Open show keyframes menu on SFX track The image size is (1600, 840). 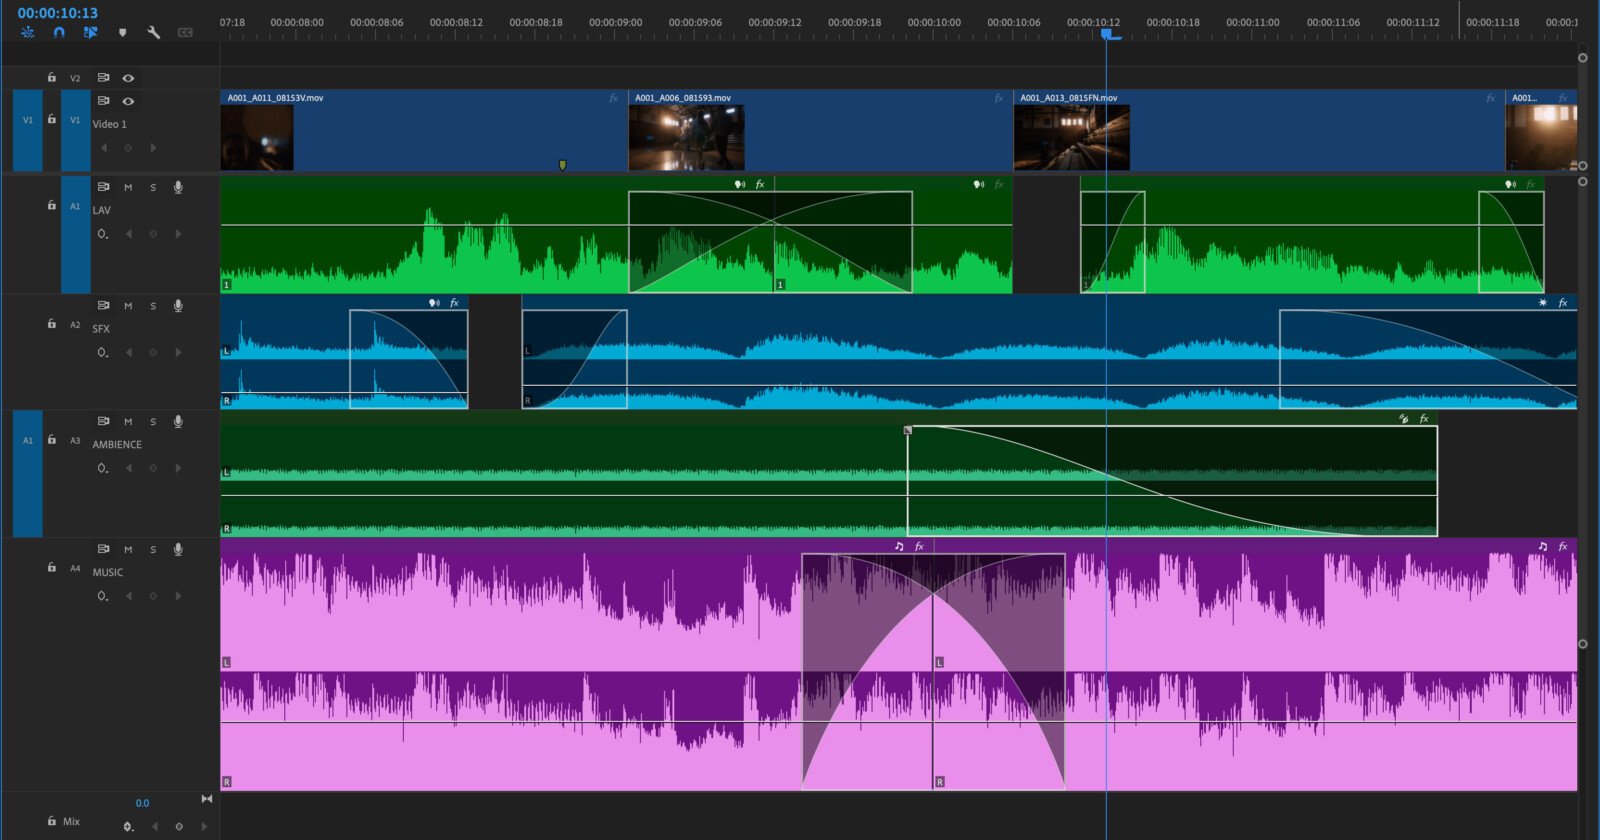click(103, 352)
